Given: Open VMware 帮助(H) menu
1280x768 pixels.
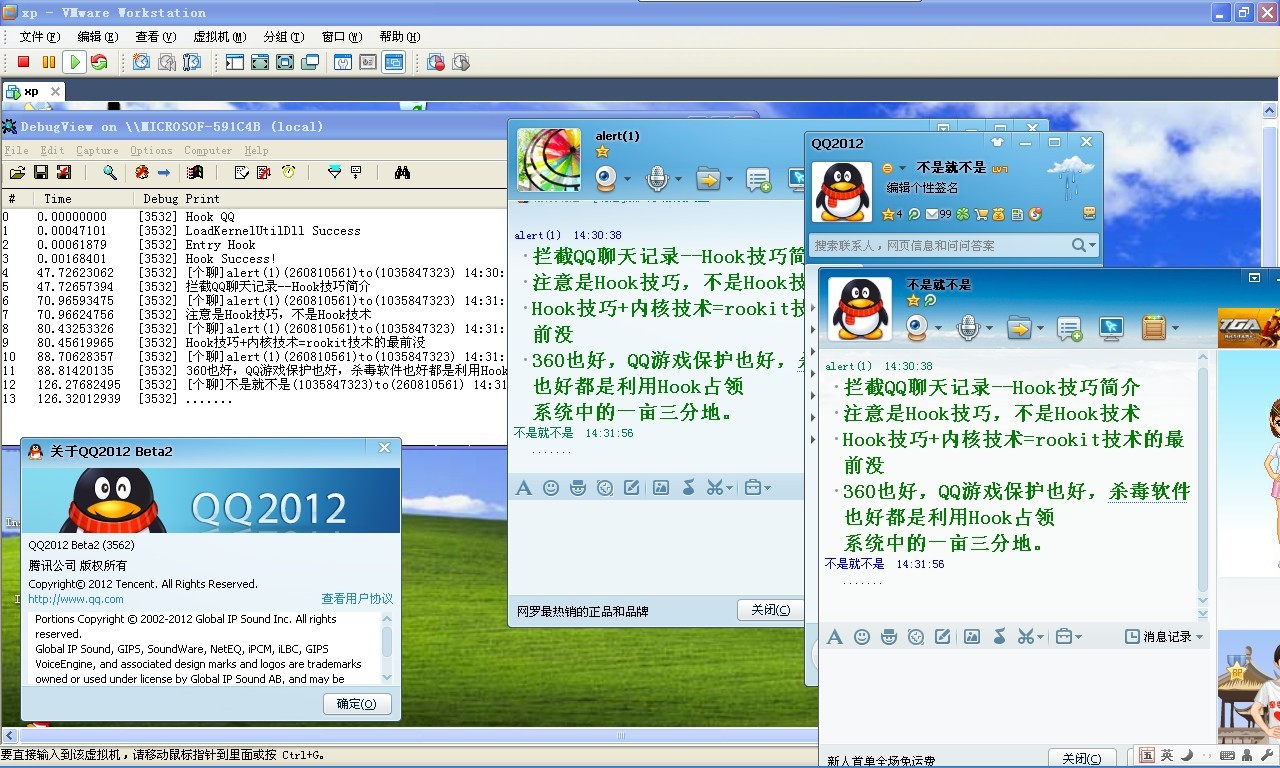Looking at the screenshot, I should click(x=400, y=37).
